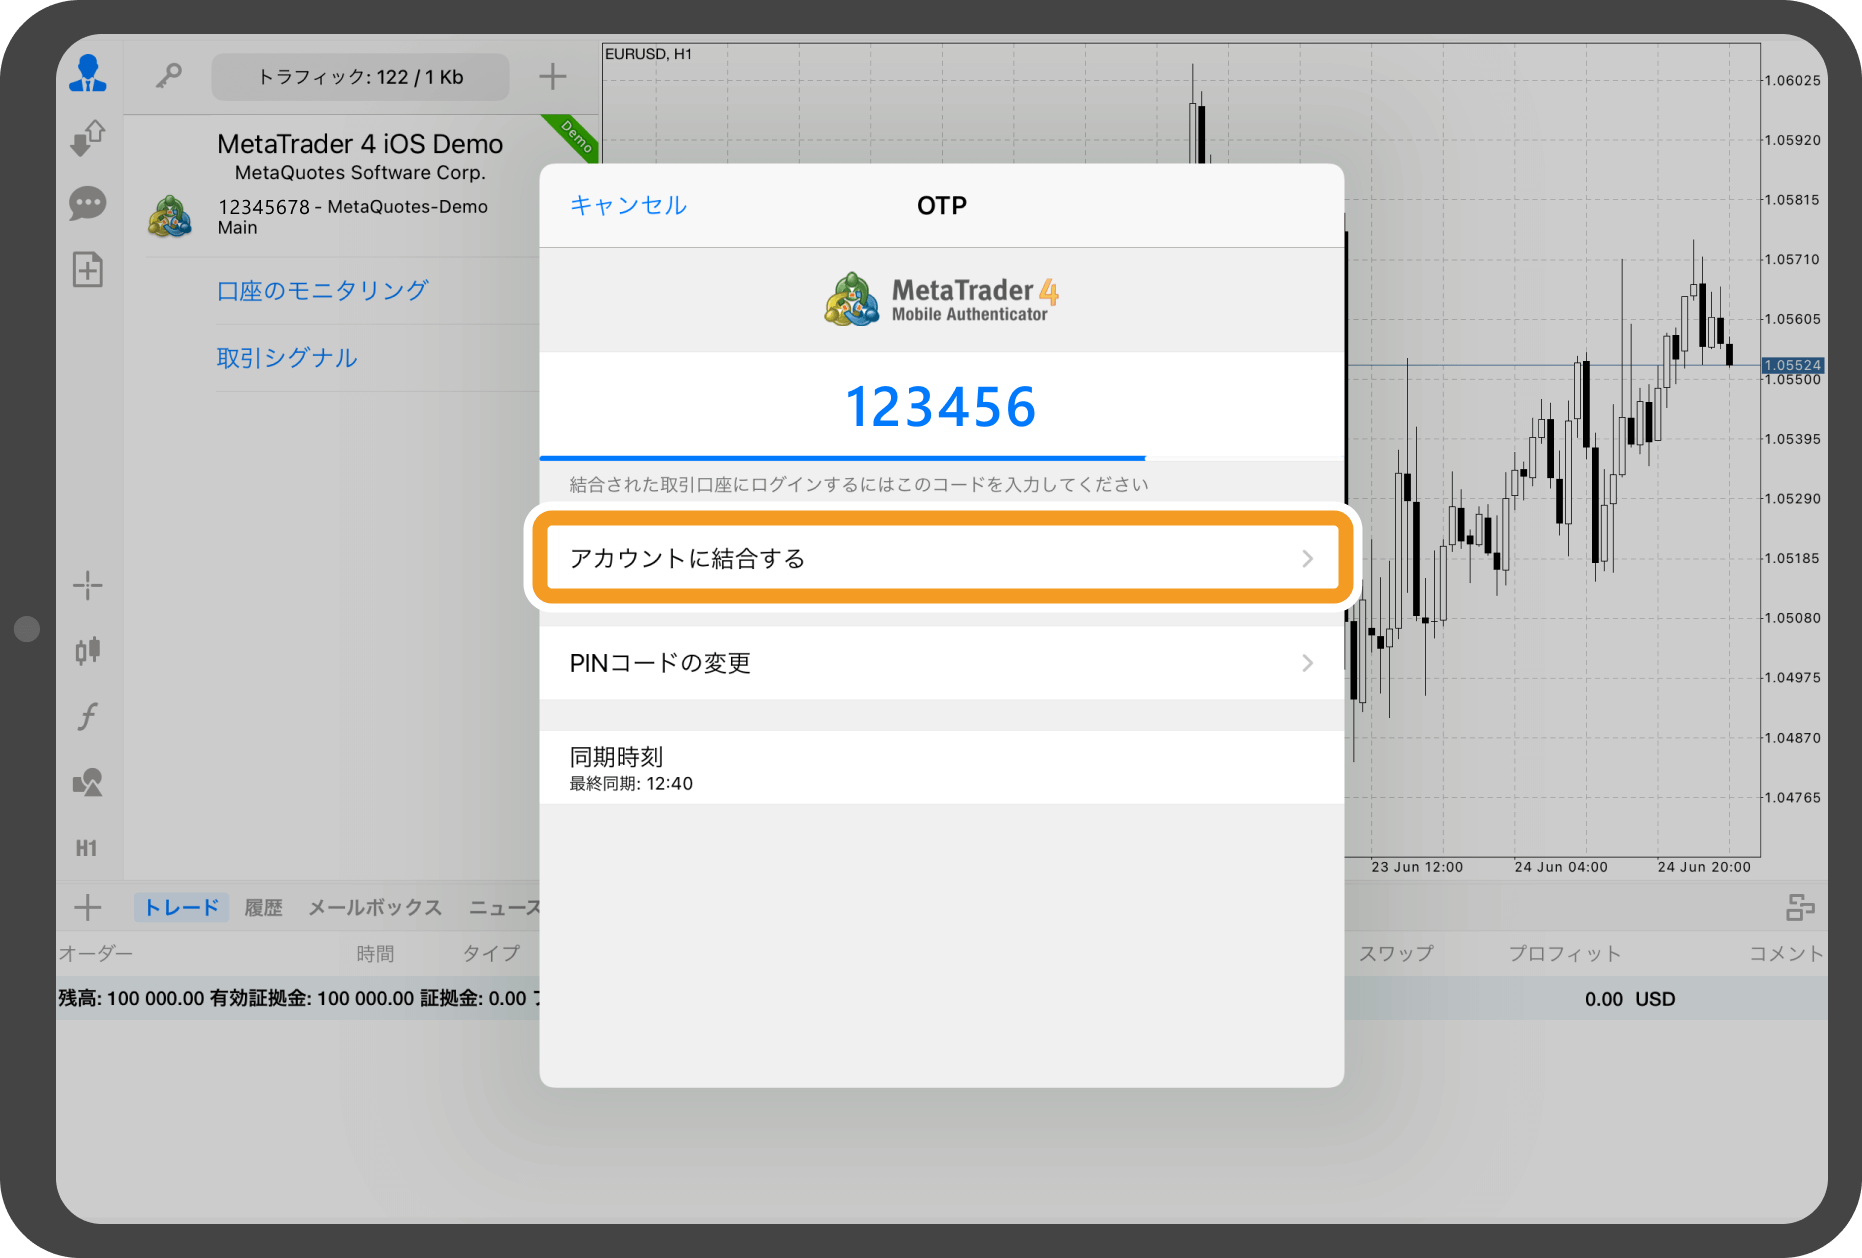Click the 最終同期: 12:40 text
Image resolution: width=1862 pixels, height=1258 pixels.
coord(631,784)
